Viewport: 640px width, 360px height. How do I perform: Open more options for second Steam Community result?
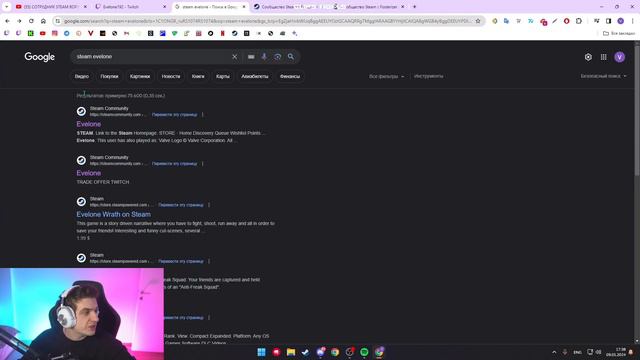[x=202, y=164]
